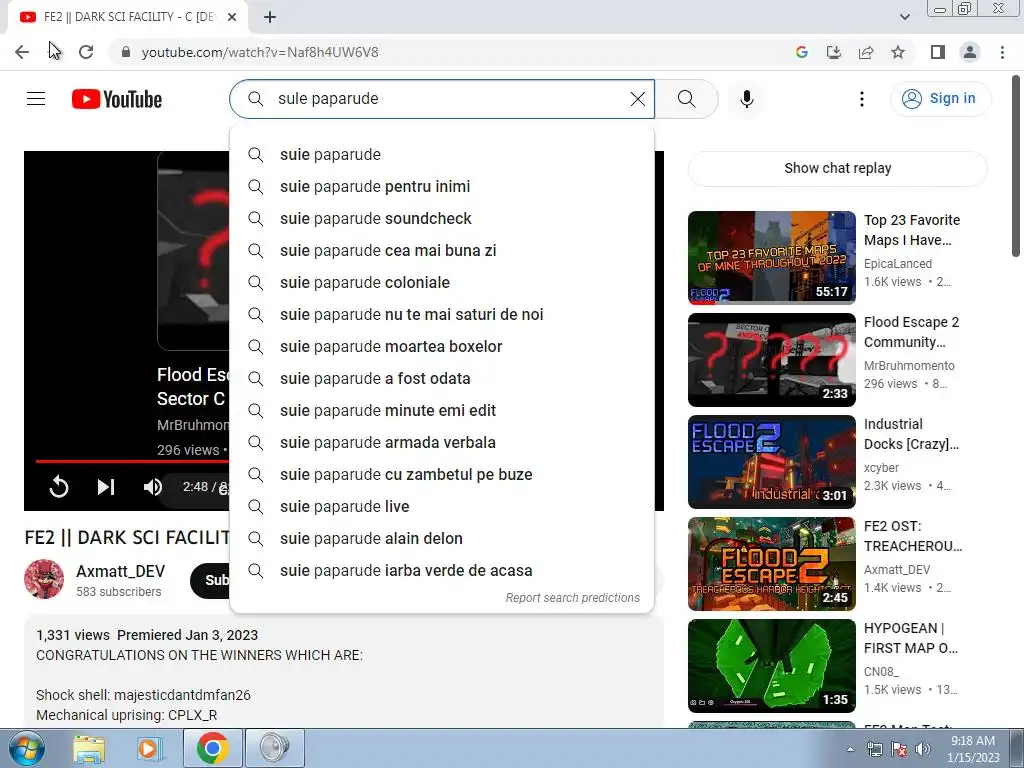Open the YouTube guide hamburger menu

[x=36, y=99]
